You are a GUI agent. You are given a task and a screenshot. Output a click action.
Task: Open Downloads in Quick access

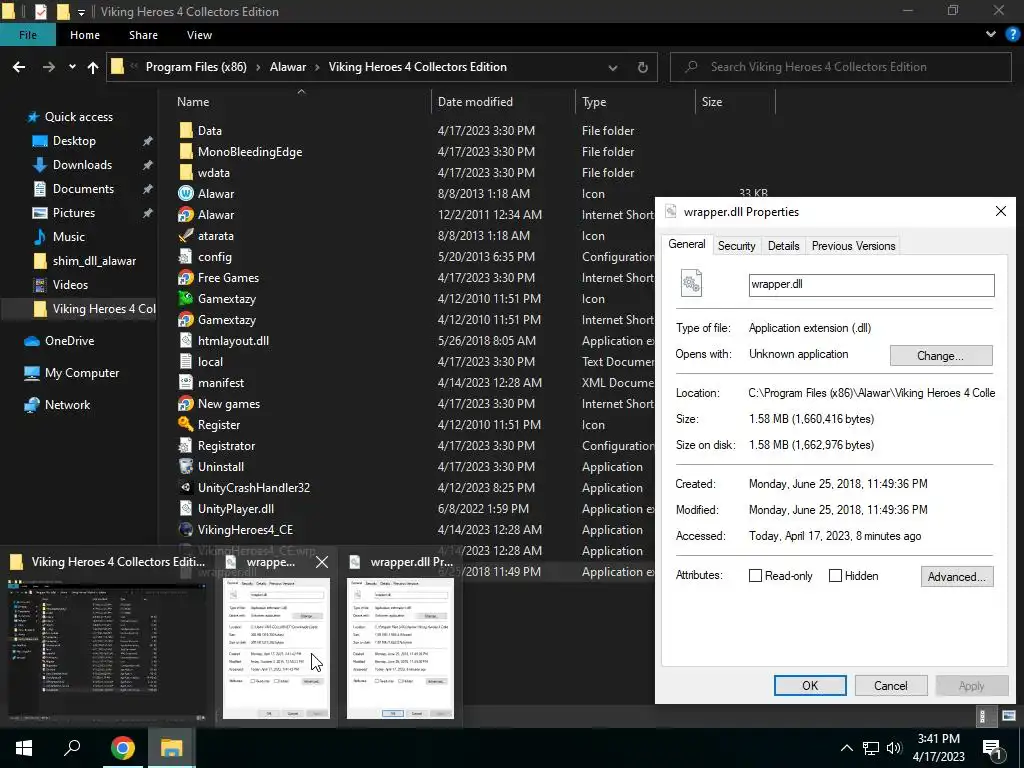click(x=82, y=165)
